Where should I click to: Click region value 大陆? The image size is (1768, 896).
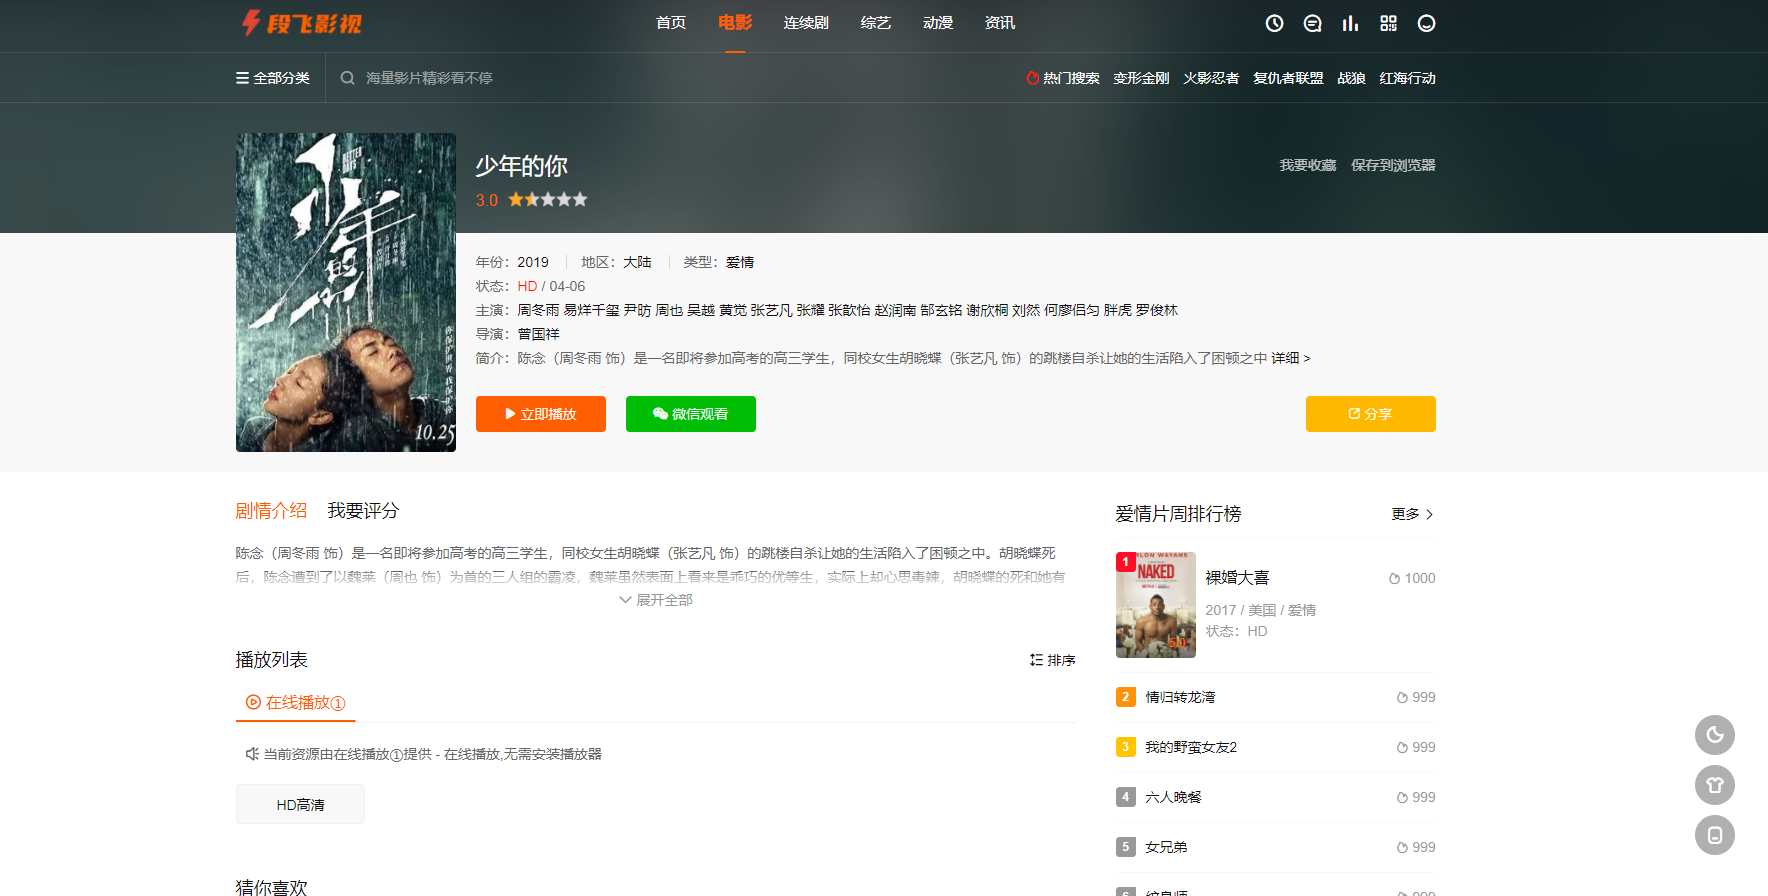pos(637,262)
